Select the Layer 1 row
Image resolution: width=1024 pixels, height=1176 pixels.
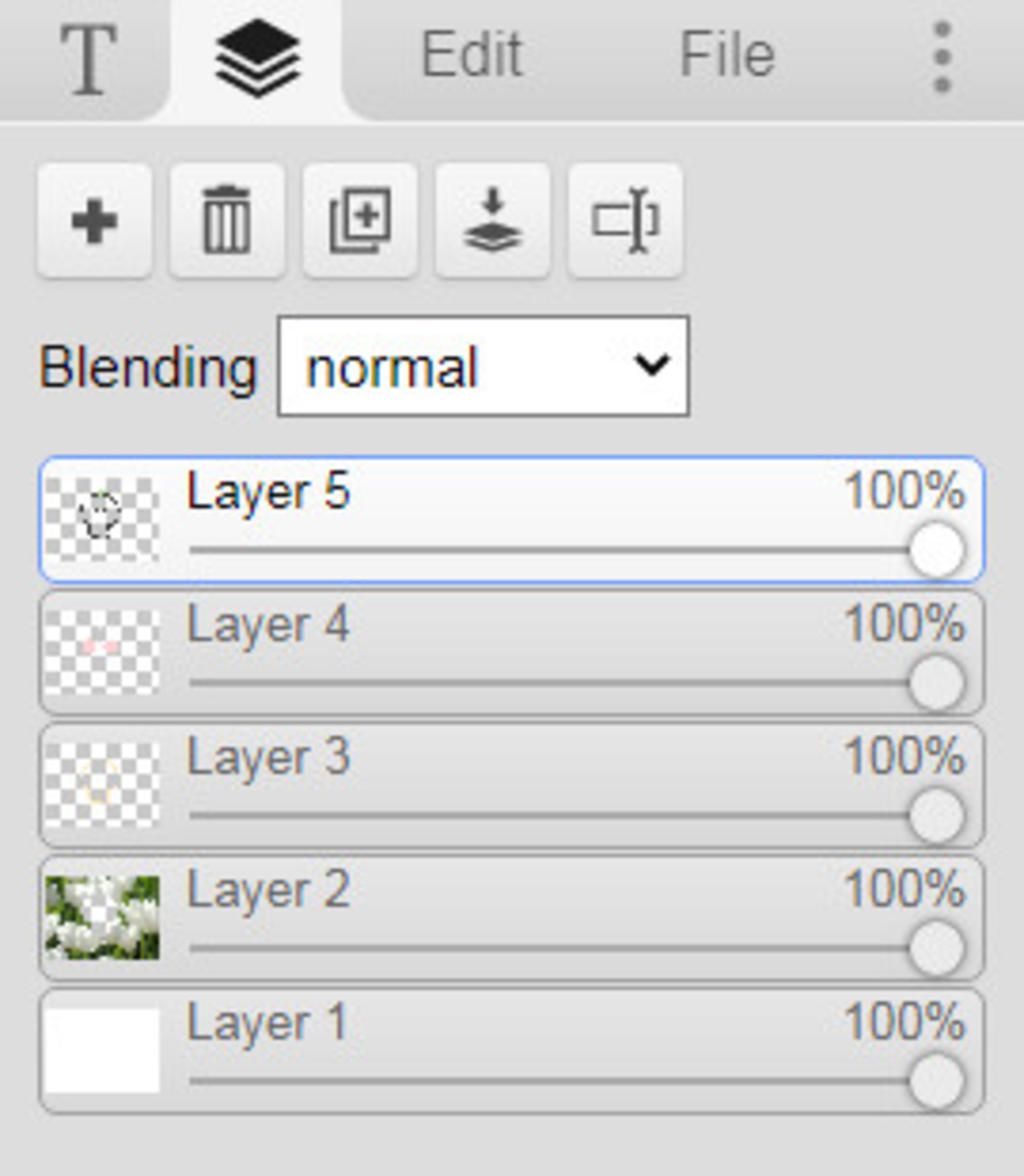[x=511, y=1052]
